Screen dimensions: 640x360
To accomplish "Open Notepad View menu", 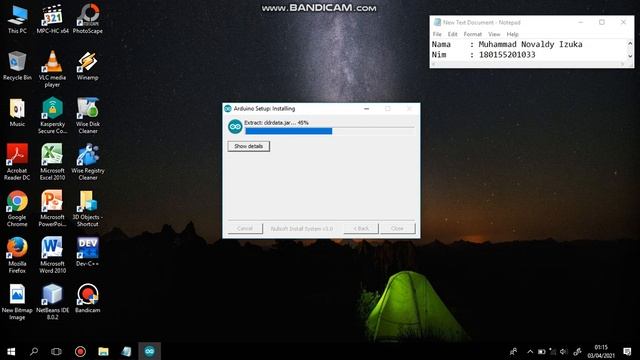I will (x=494, y=34).
